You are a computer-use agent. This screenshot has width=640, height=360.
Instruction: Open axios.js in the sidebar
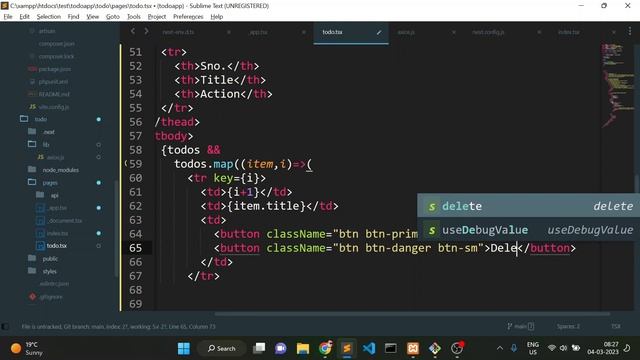[55, 157]
